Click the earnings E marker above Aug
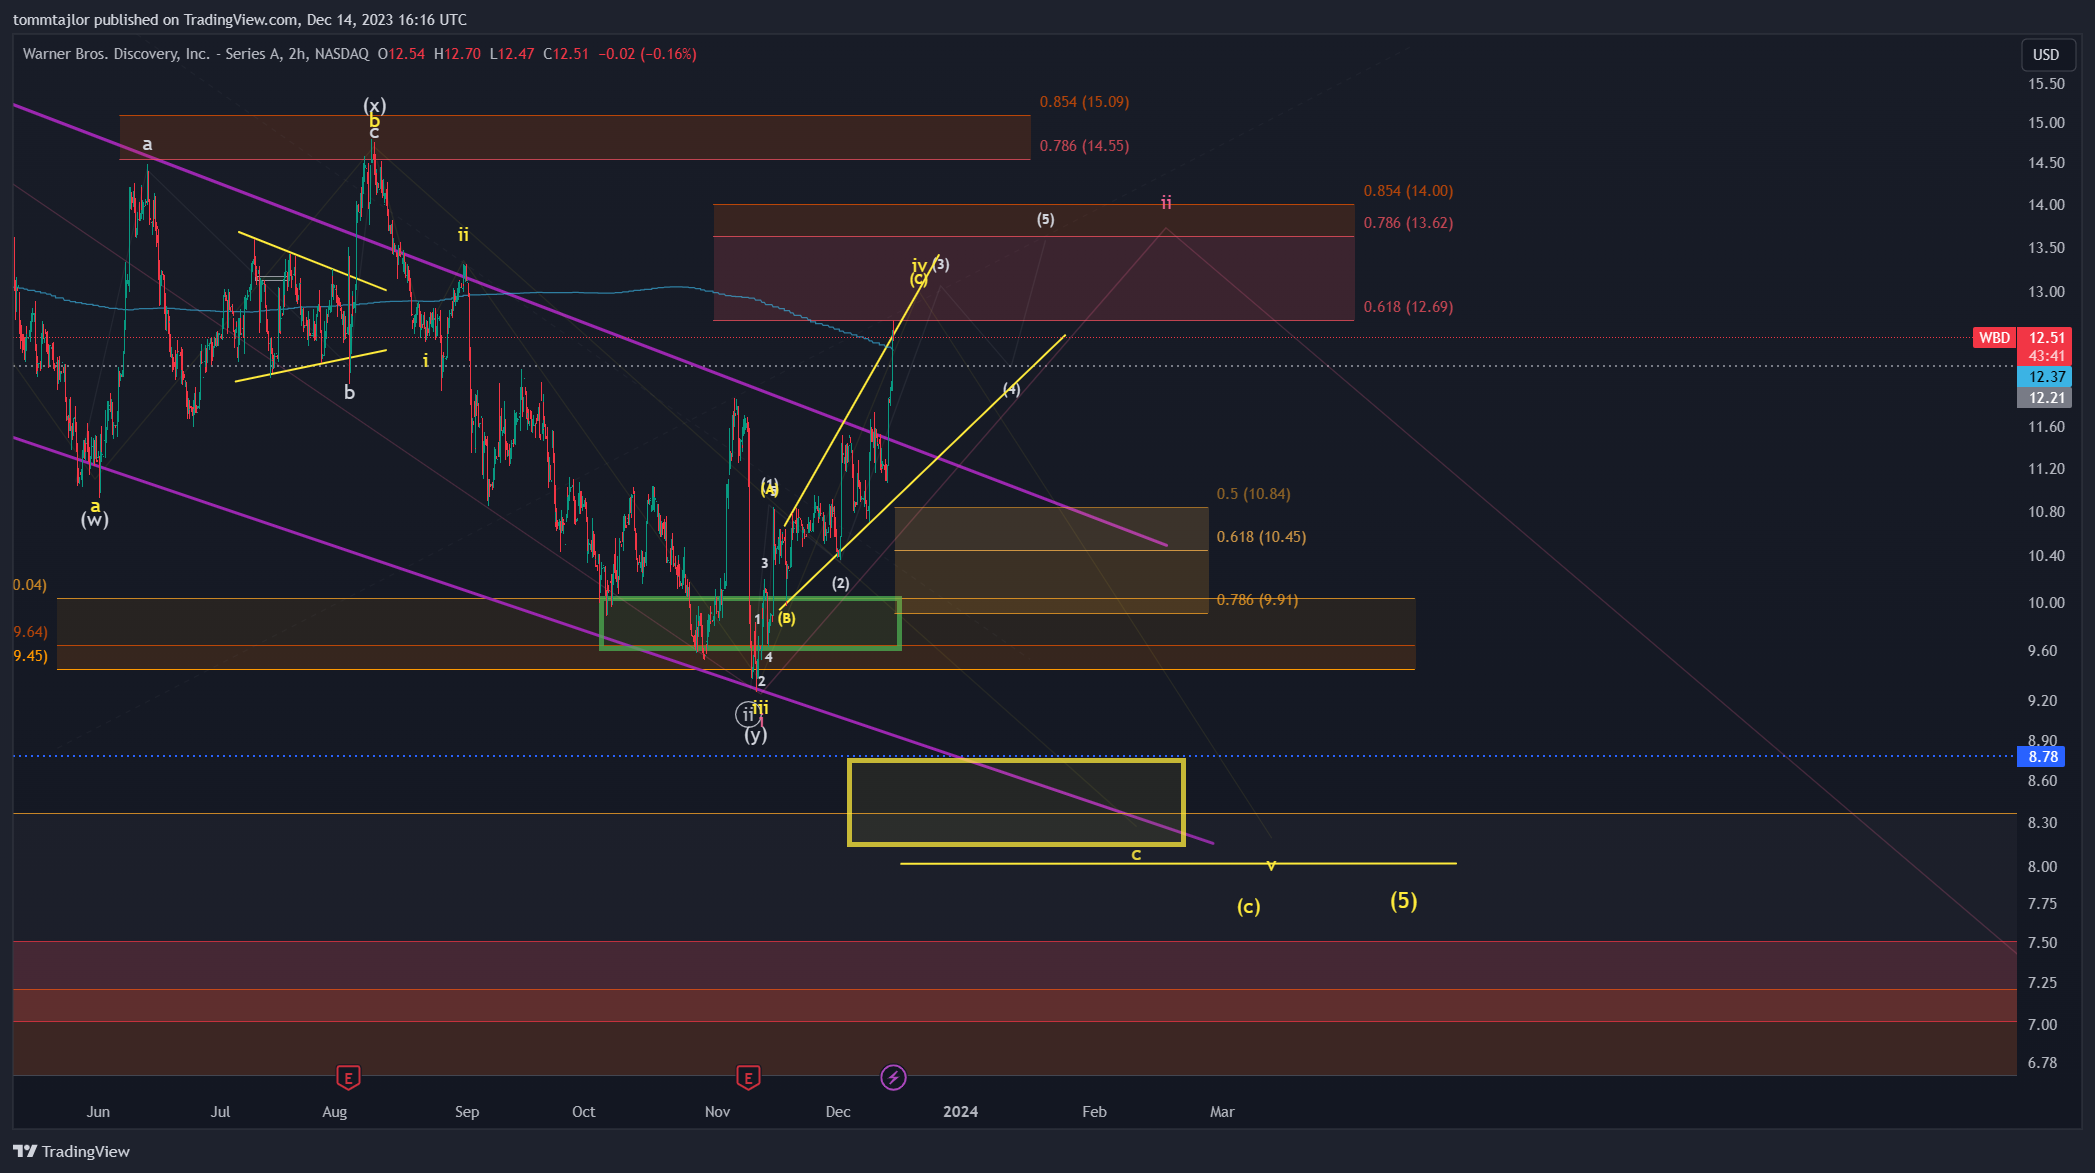The height and width of the screenshot is (1173, 2095). tap(348, 1077)
